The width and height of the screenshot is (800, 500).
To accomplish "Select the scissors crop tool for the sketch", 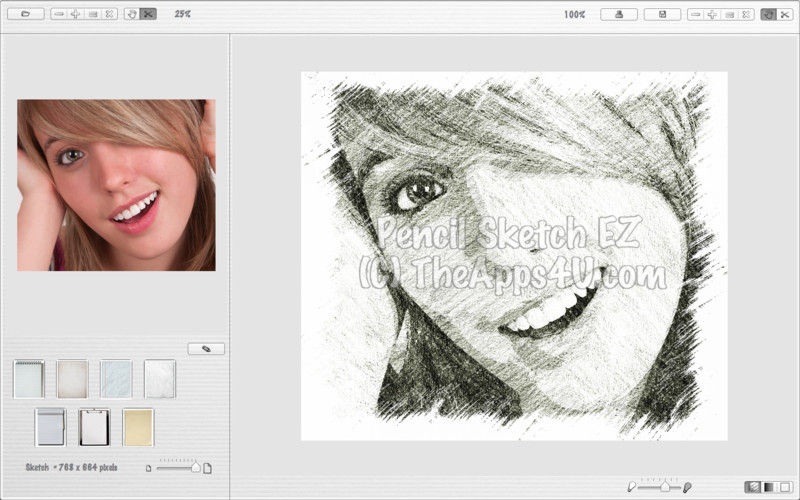I will 785,14.
